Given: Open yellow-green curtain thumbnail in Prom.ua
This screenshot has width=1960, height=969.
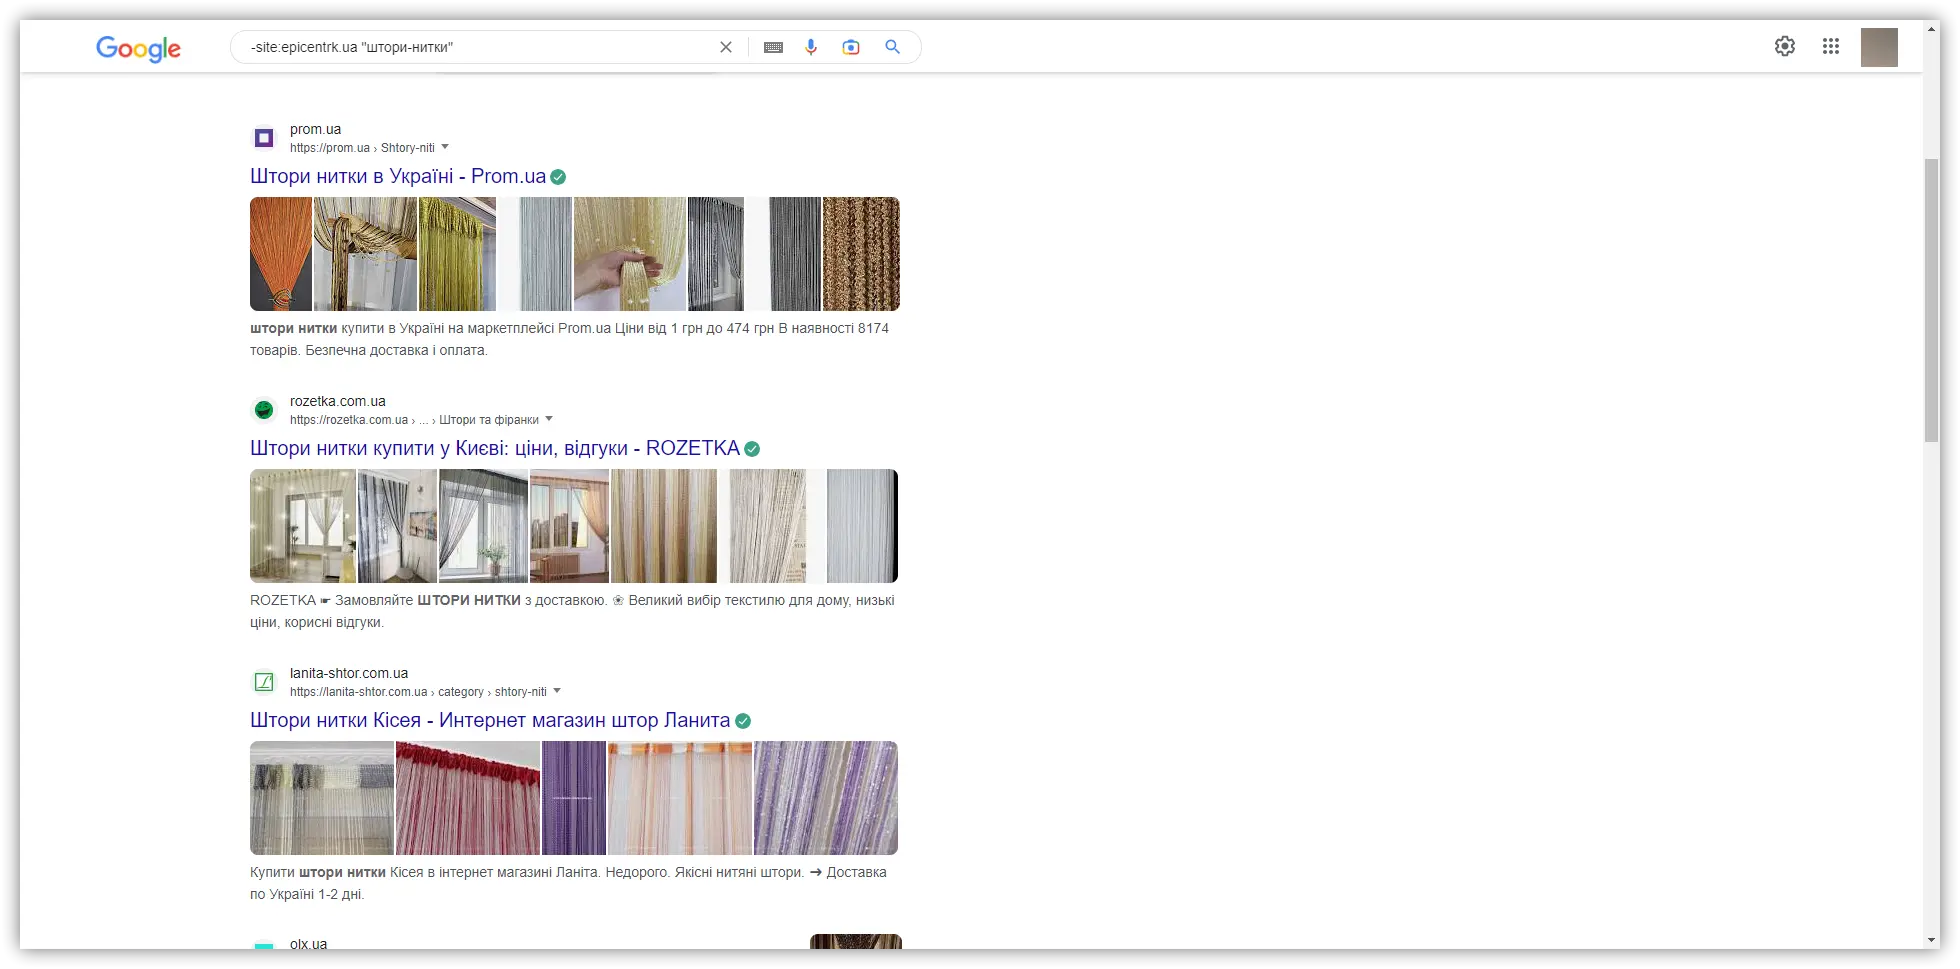Looking at the screenshot, I should click(x=457, y=254).
